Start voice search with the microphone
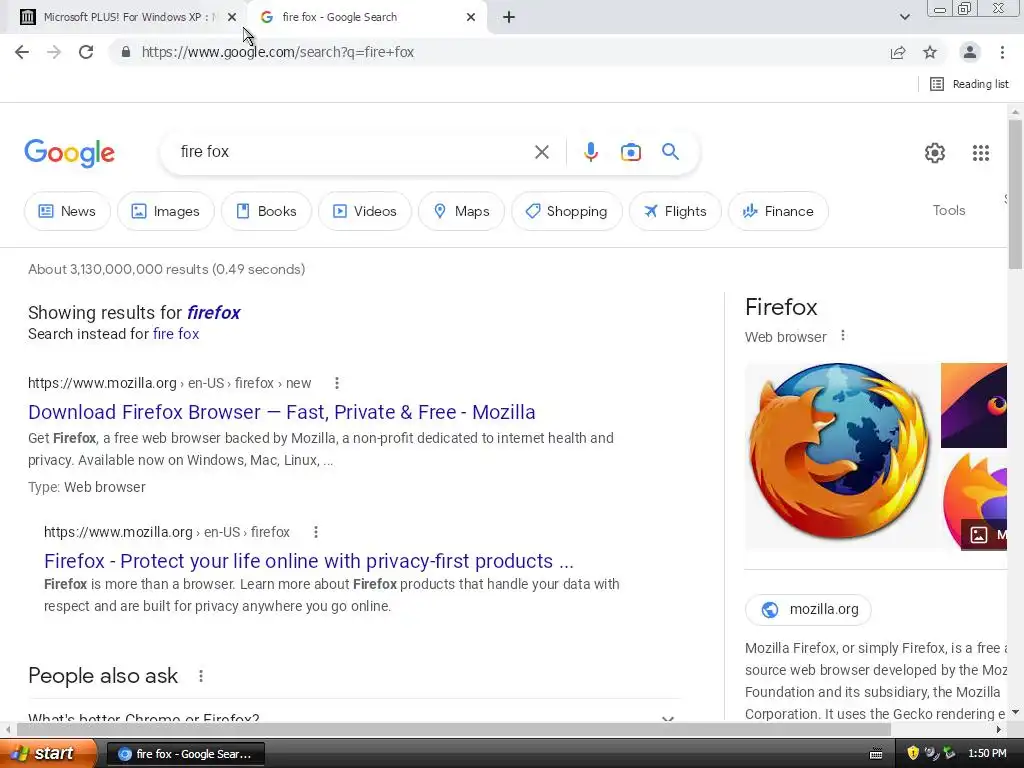Image resolution: width=1024 pixels, height=768 pixels. (590, 152)
